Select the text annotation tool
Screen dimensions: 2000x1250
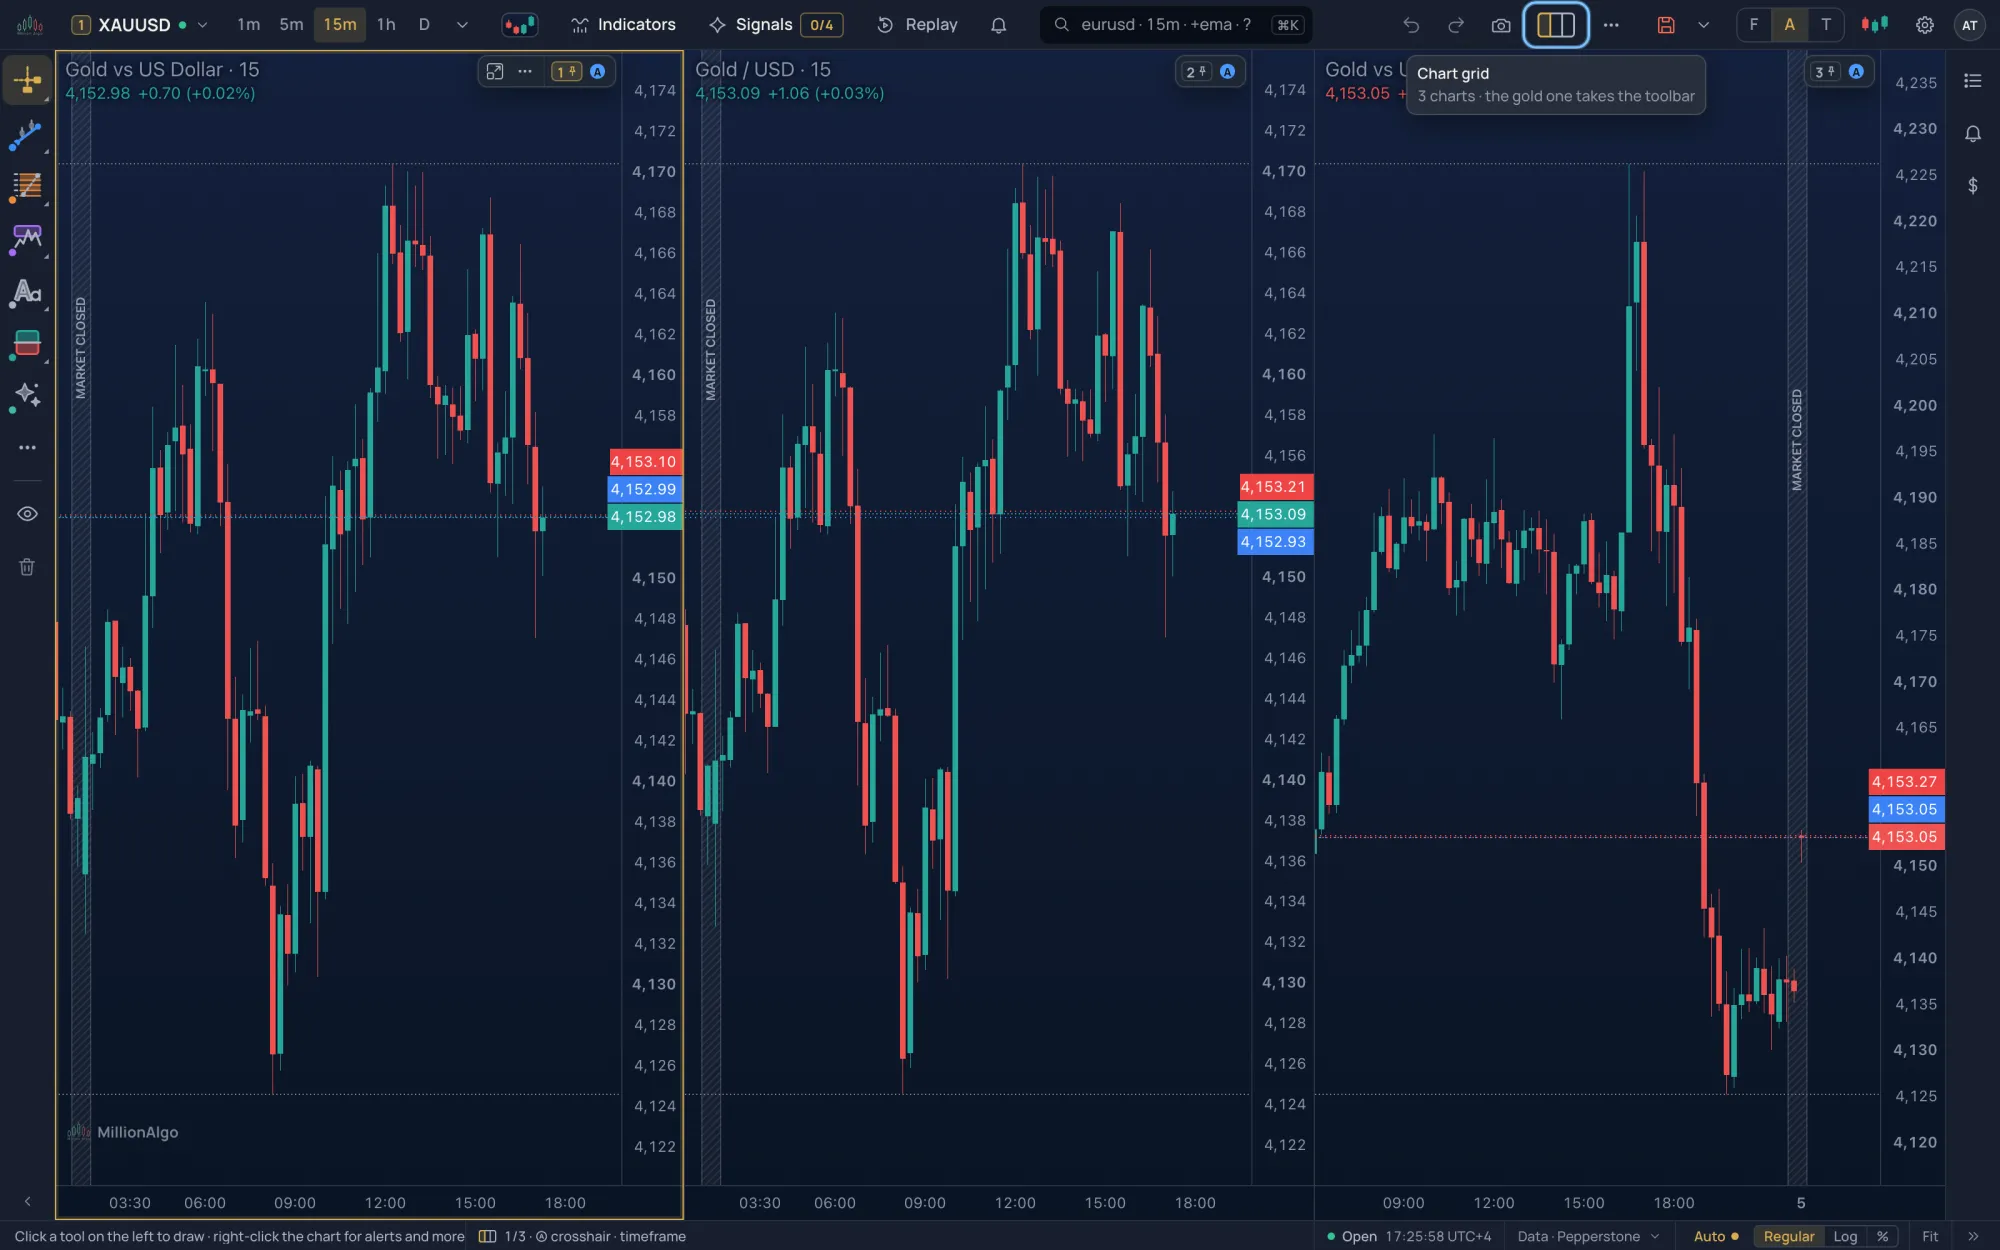(x=27, y=291)
